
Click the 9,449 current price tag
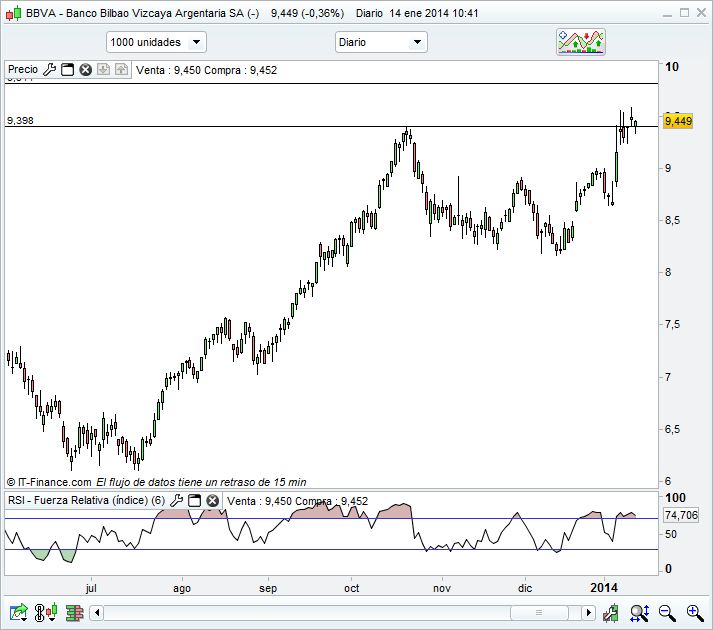pos(678,121)
